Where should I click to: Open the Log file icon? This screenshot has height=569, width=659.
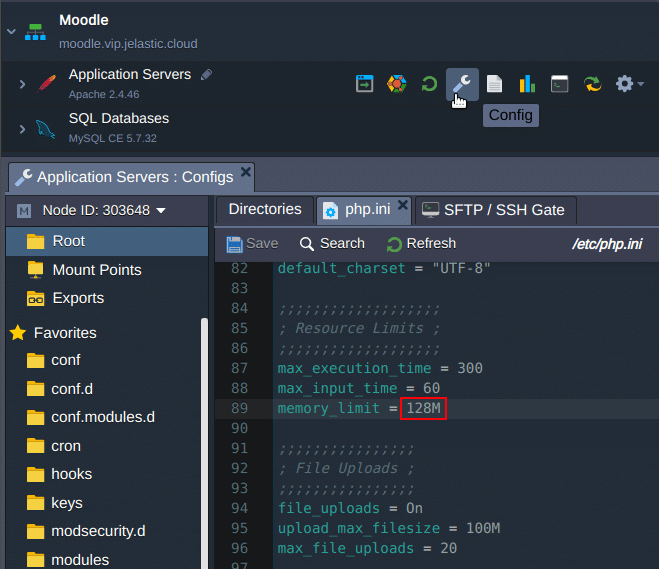[494, 84]
